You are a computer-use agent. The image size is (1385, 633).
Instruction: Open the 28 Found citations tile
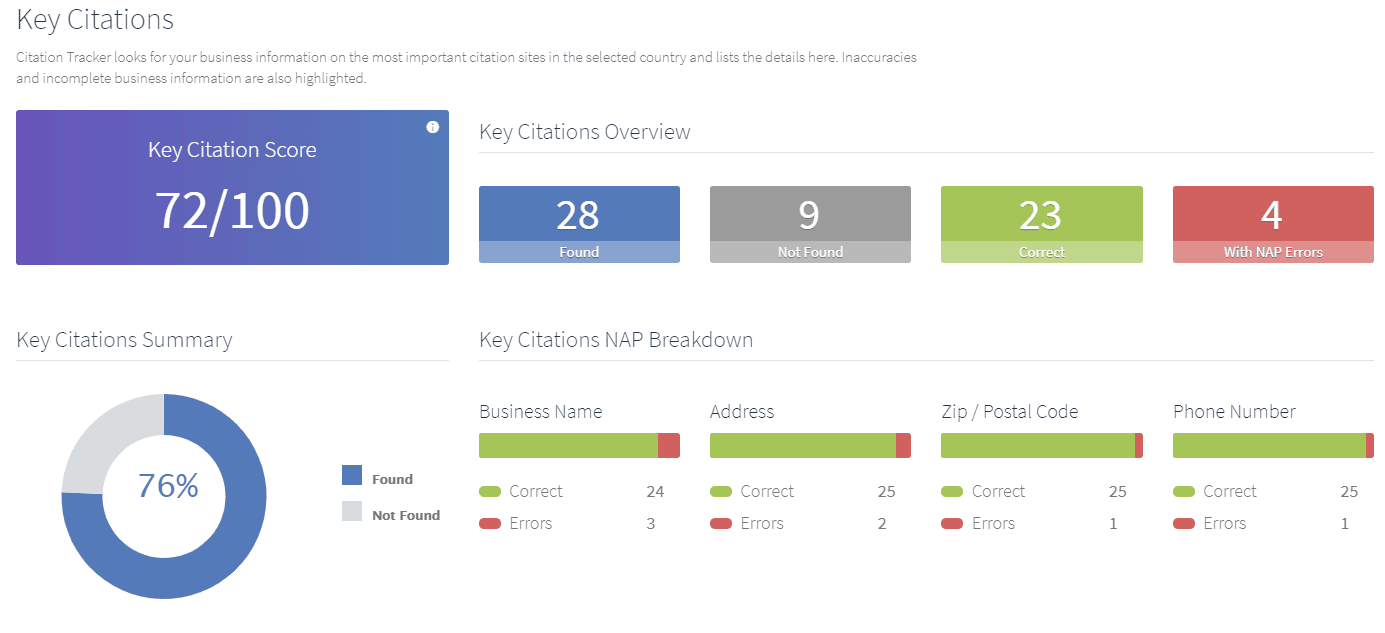(579, 224)
